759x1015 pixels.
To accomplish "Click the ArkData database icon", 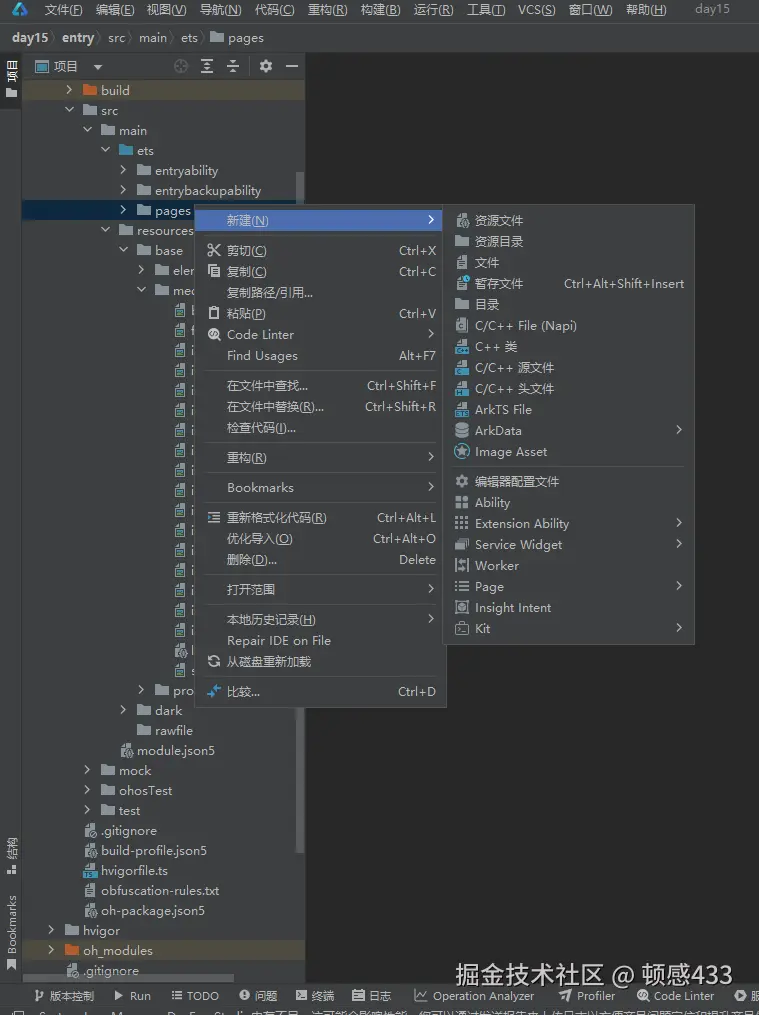I will [462, 430].
